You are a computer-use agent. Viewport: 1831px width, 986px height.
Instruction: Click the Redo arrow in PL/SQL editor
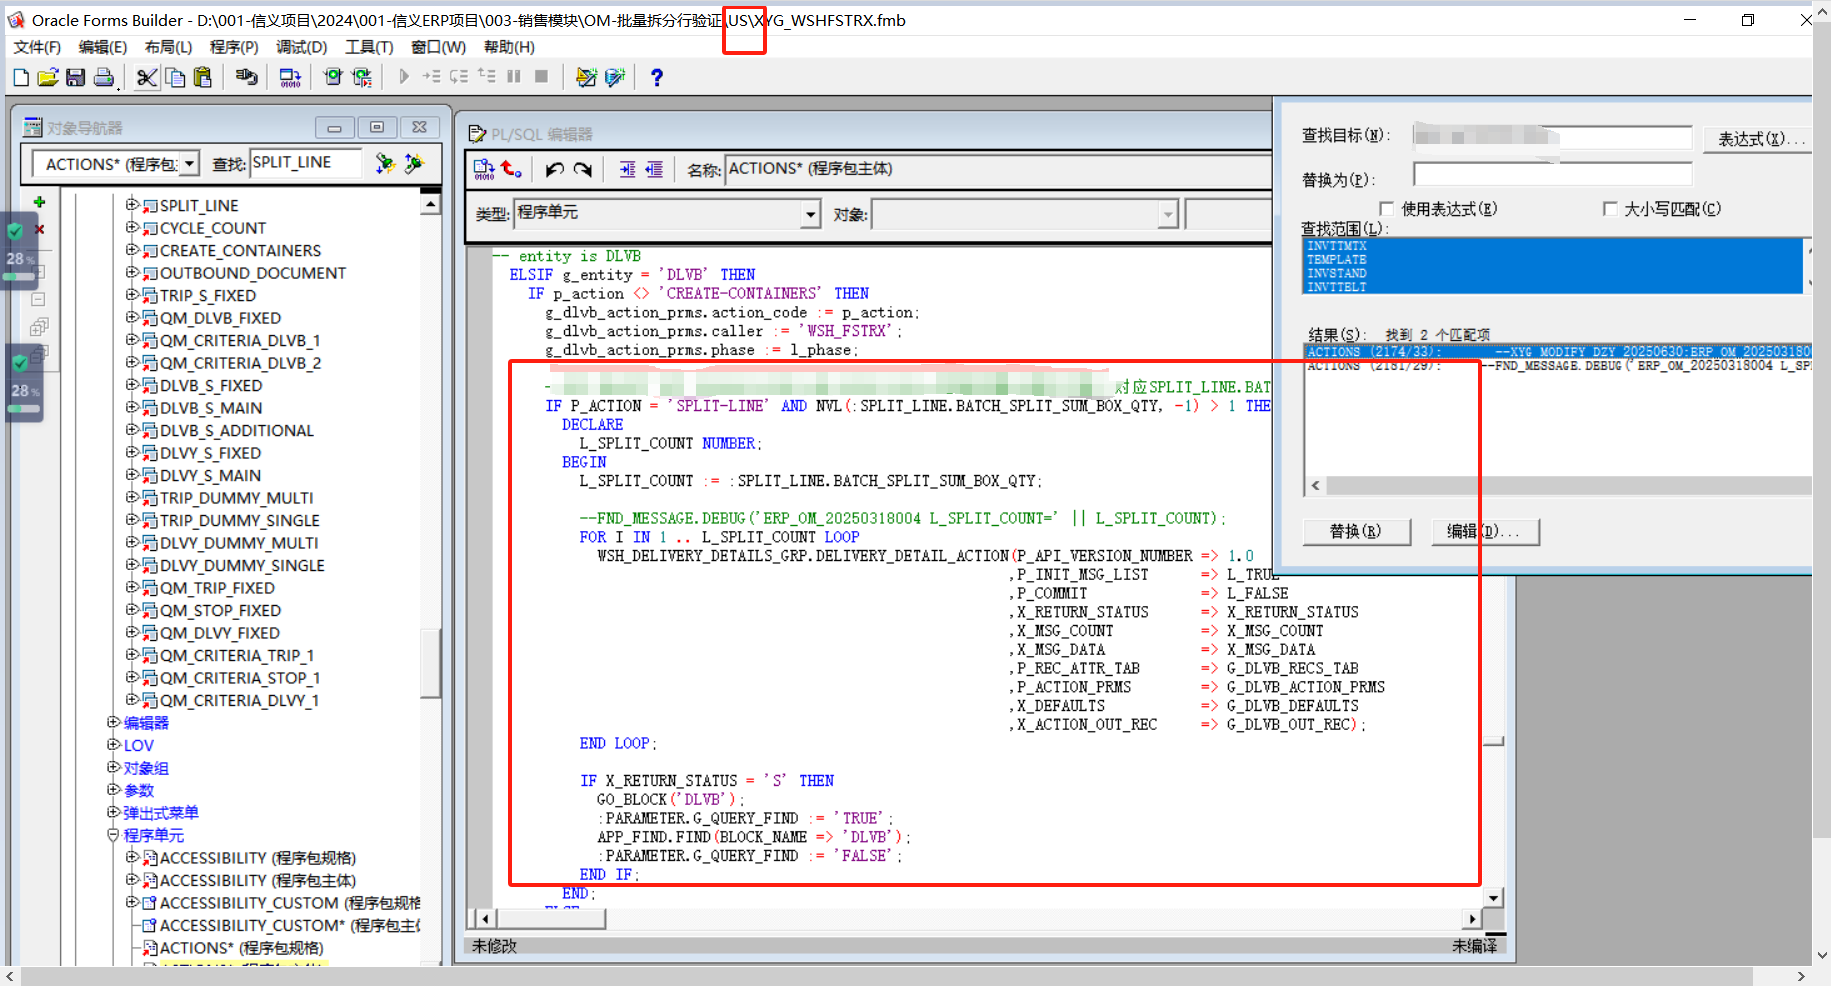tap(583, 169)
